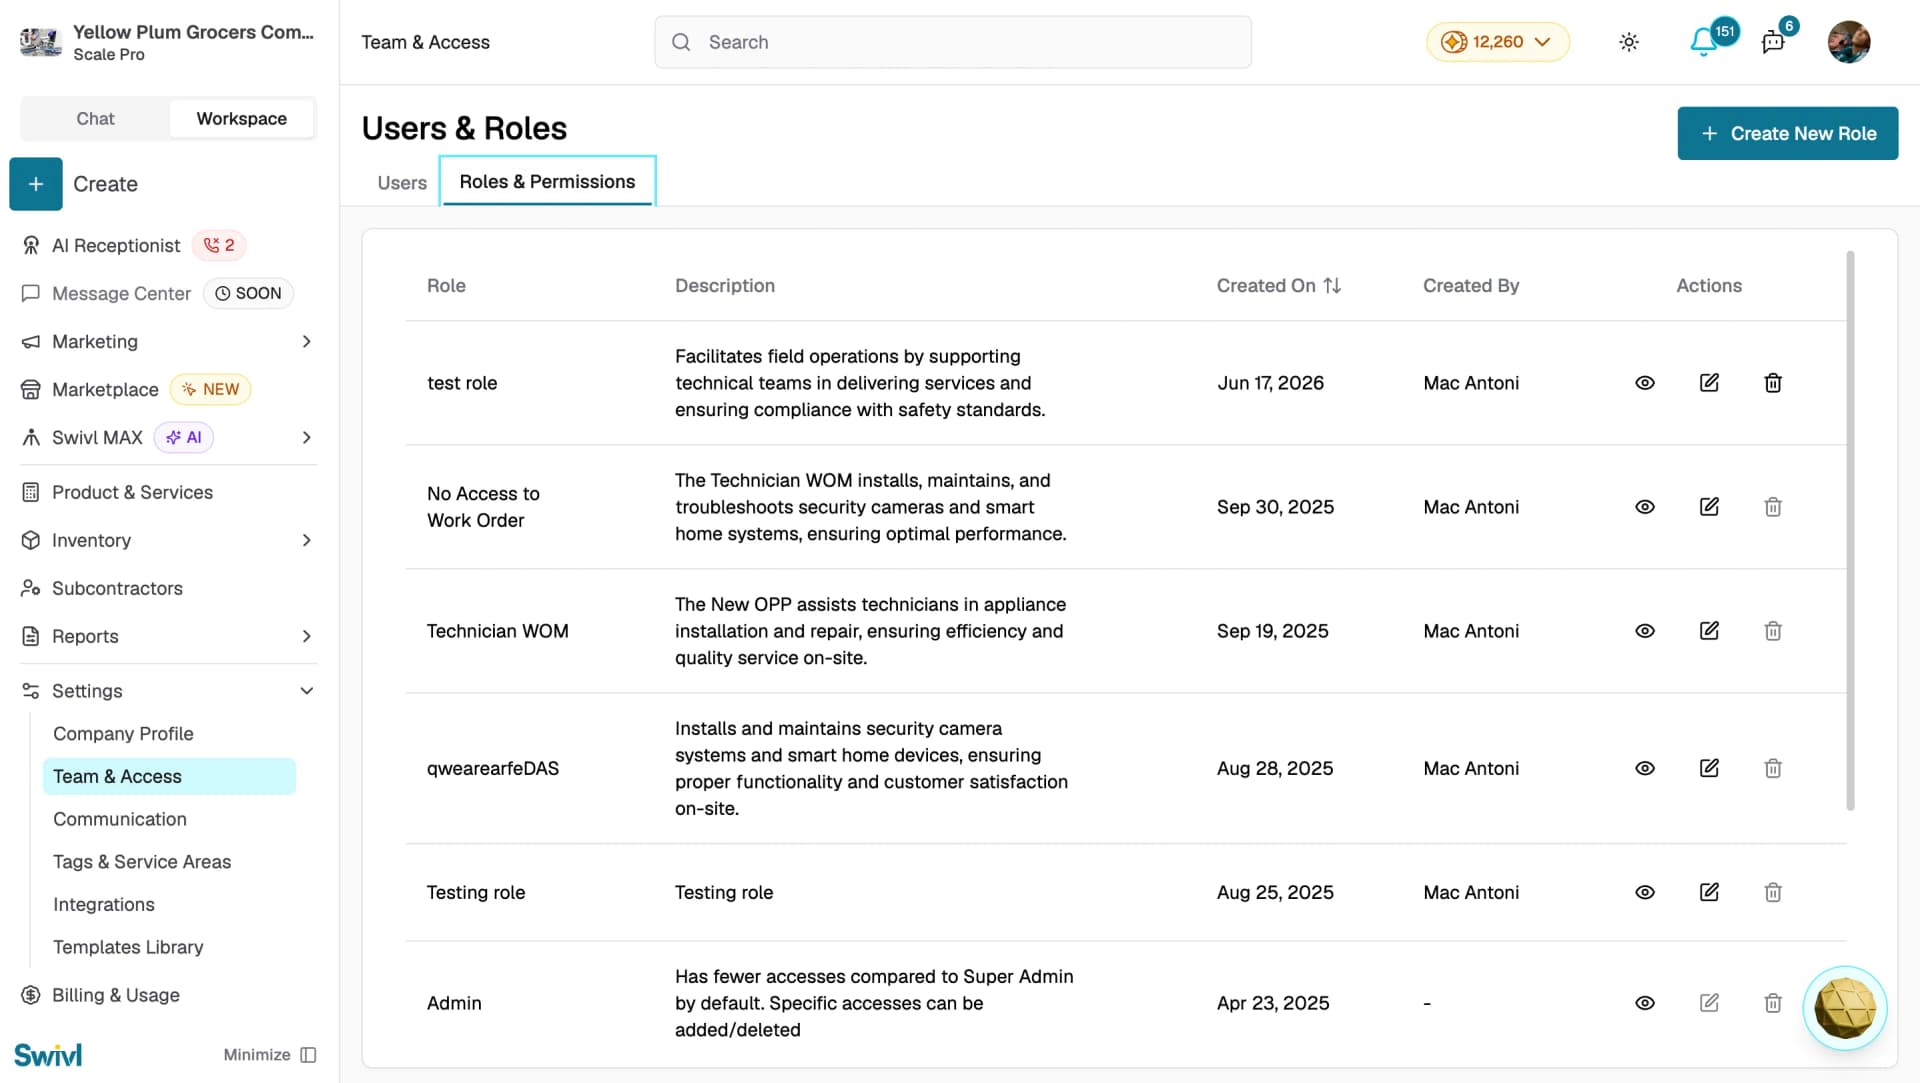Click the Settings sliders icon
This screenshot has width=1920, height=1083.
click(31, 691)
